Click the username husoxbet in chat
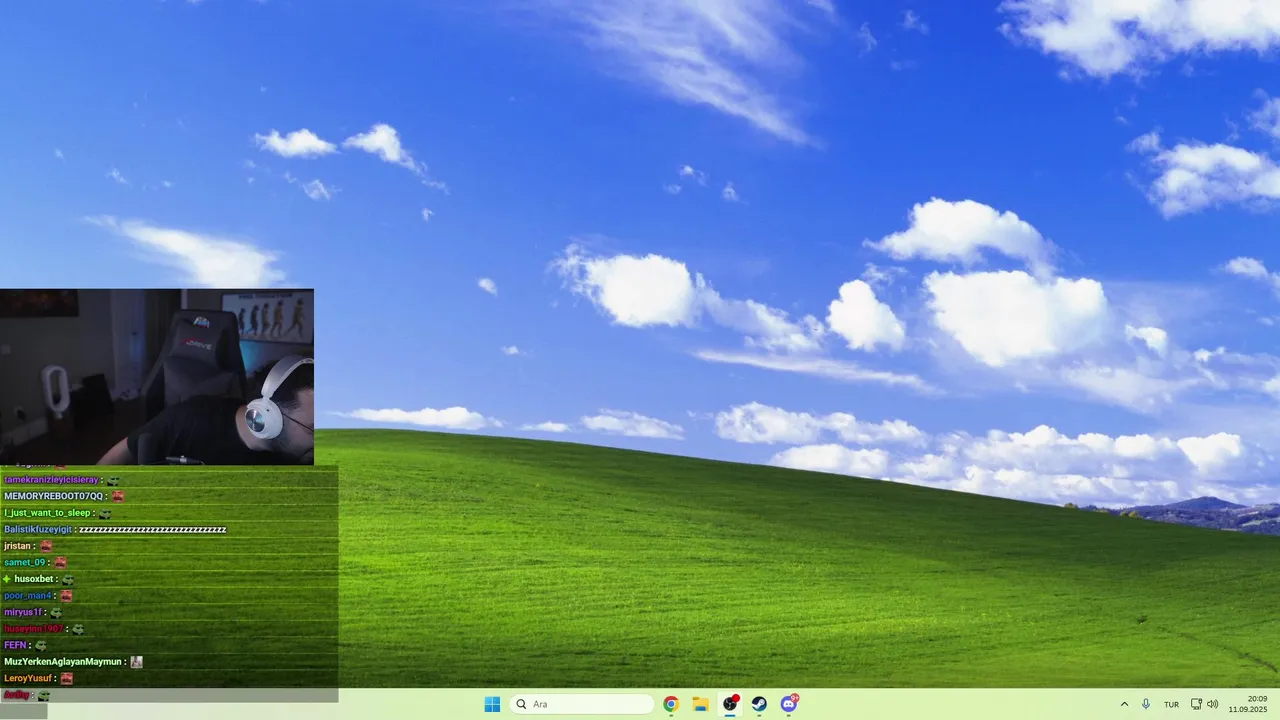 point(34,579)
